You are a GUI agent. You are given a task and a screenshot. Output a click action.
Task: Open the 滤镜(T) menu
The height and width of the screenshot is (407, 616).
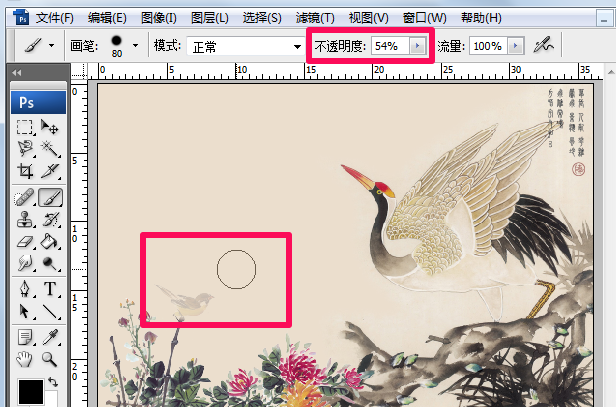coord(315,18)
